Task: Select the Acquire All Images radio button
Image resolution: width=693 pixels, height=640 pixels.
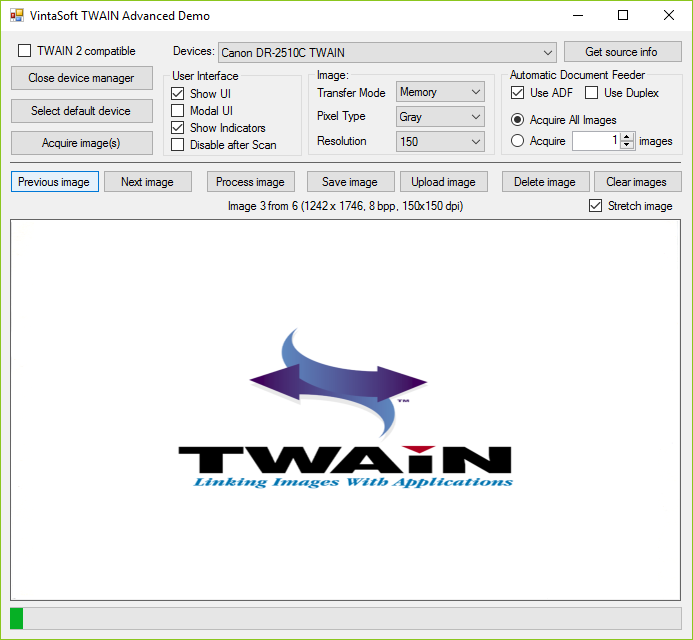Action: pyautogui.click(x=517, y=120)
